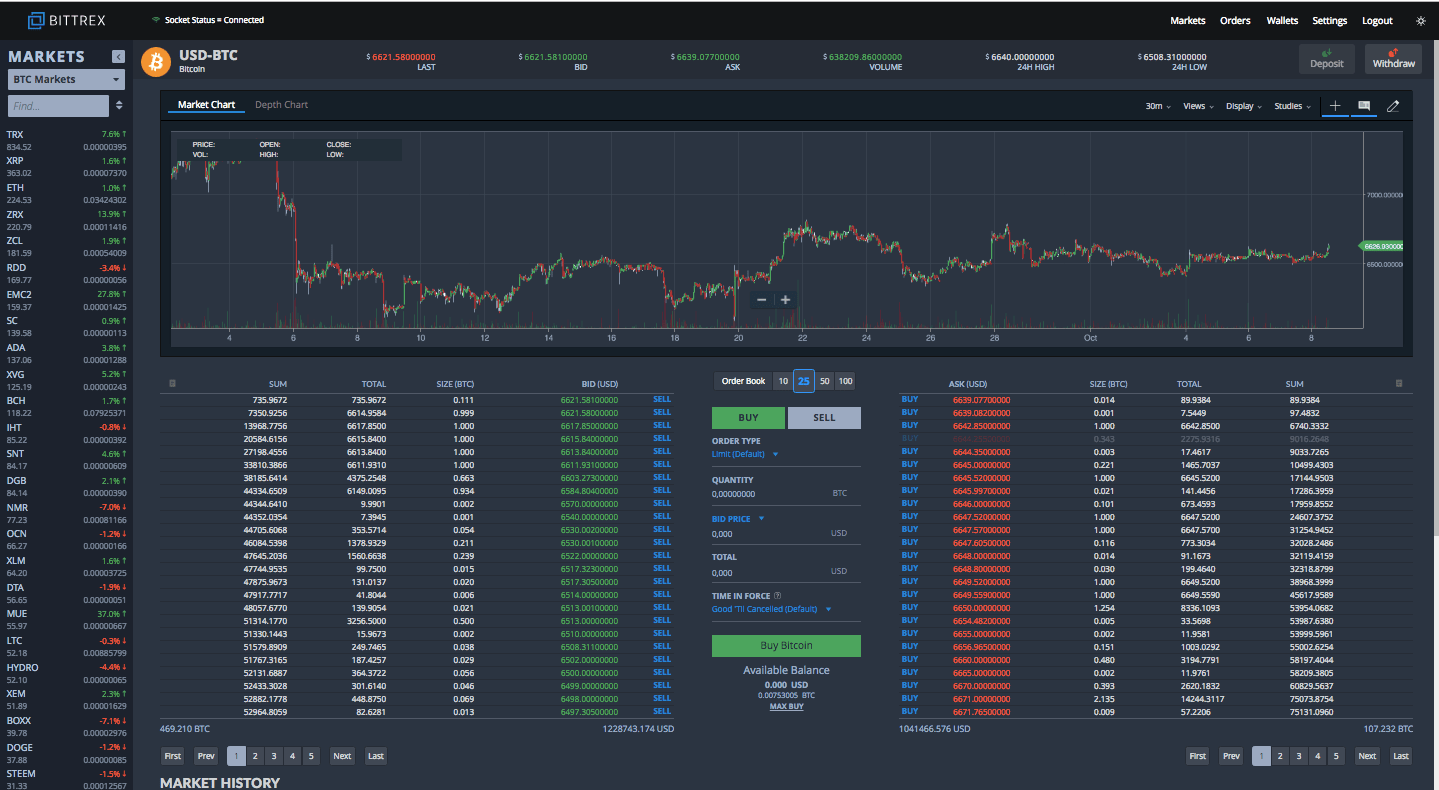Click the sort arrows beside the Find box
This screenshot has width=1439, height=790.
[x=118, y=105]
